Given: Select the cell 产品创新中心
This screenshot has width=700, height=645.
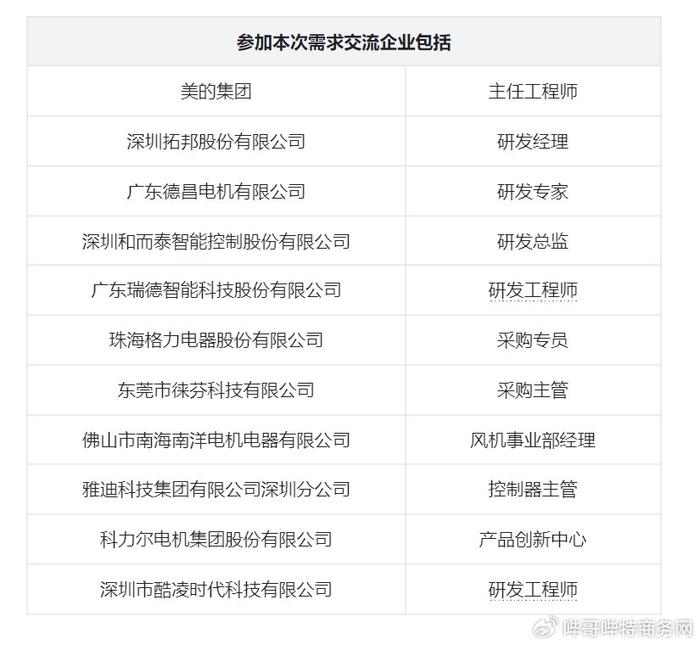Looking at the screenshot, I should coord(533,539).
